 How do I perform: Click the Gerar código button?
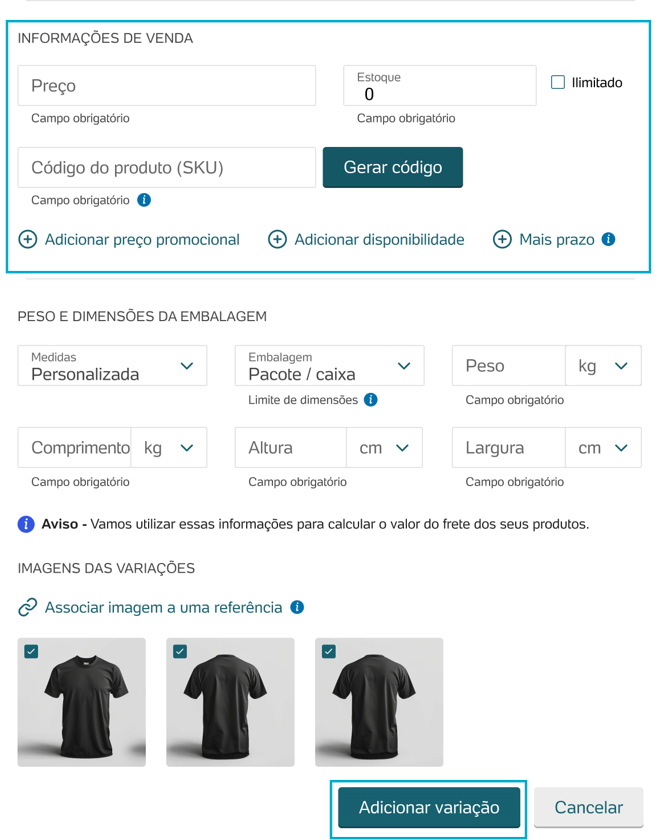(393, 167)
